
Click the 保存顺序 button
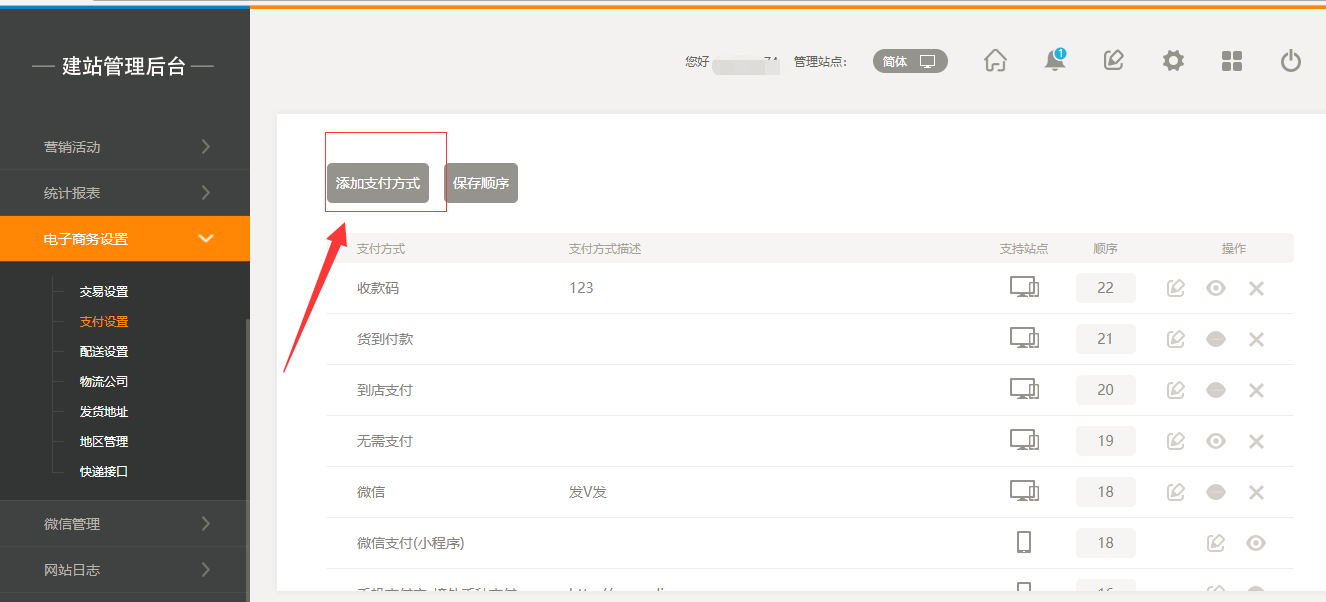tap(481, 183)
